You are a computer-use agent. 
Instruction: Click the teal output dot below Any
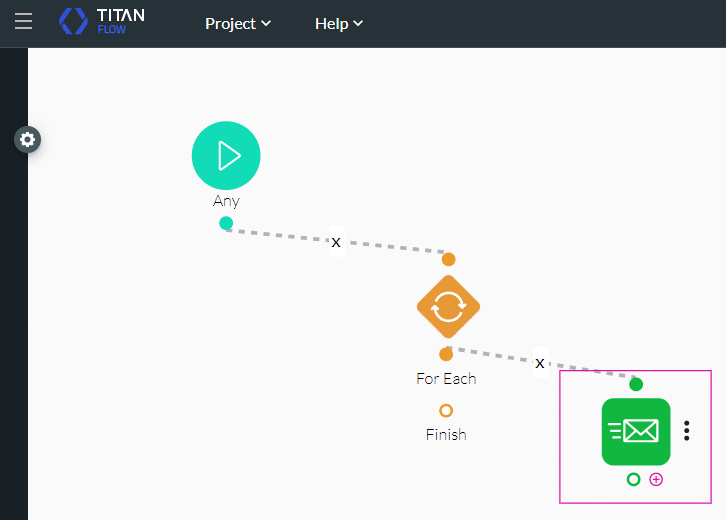pyautogui.click(x=226, y=223)
